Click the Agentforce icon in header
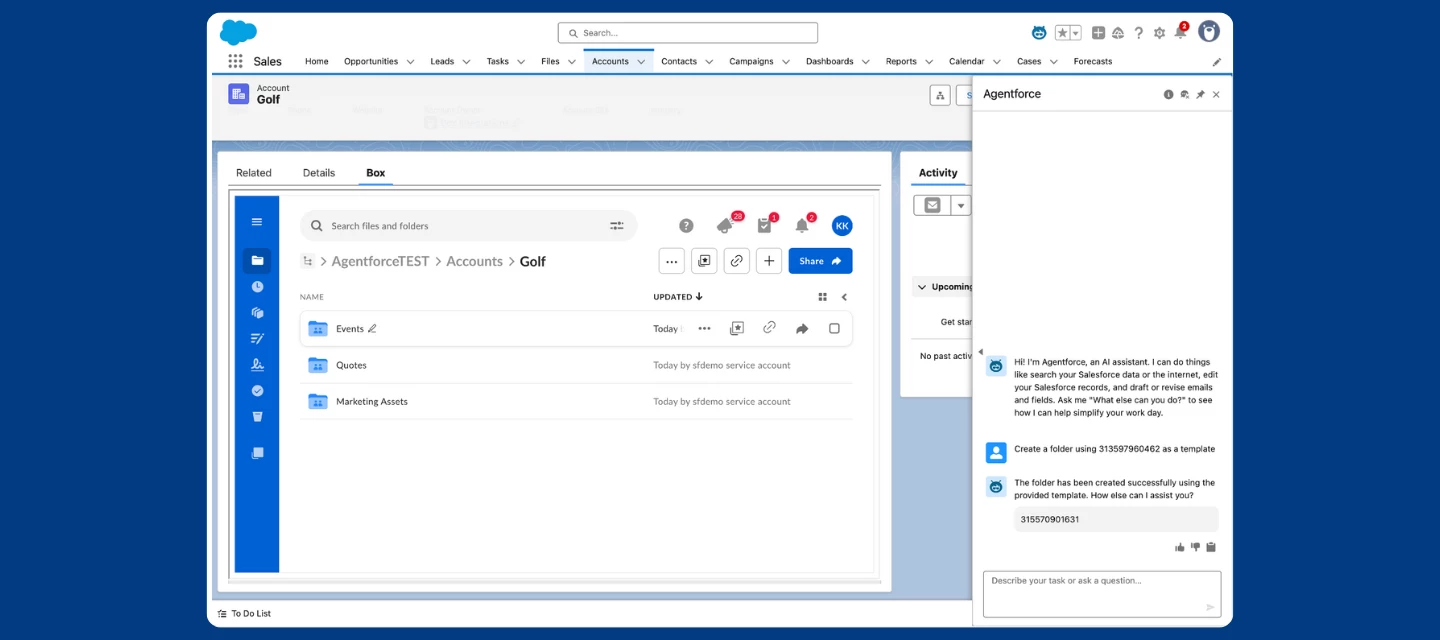Screen dimensions: 1440x640 pyautogui.click(x=1039, y=33)
